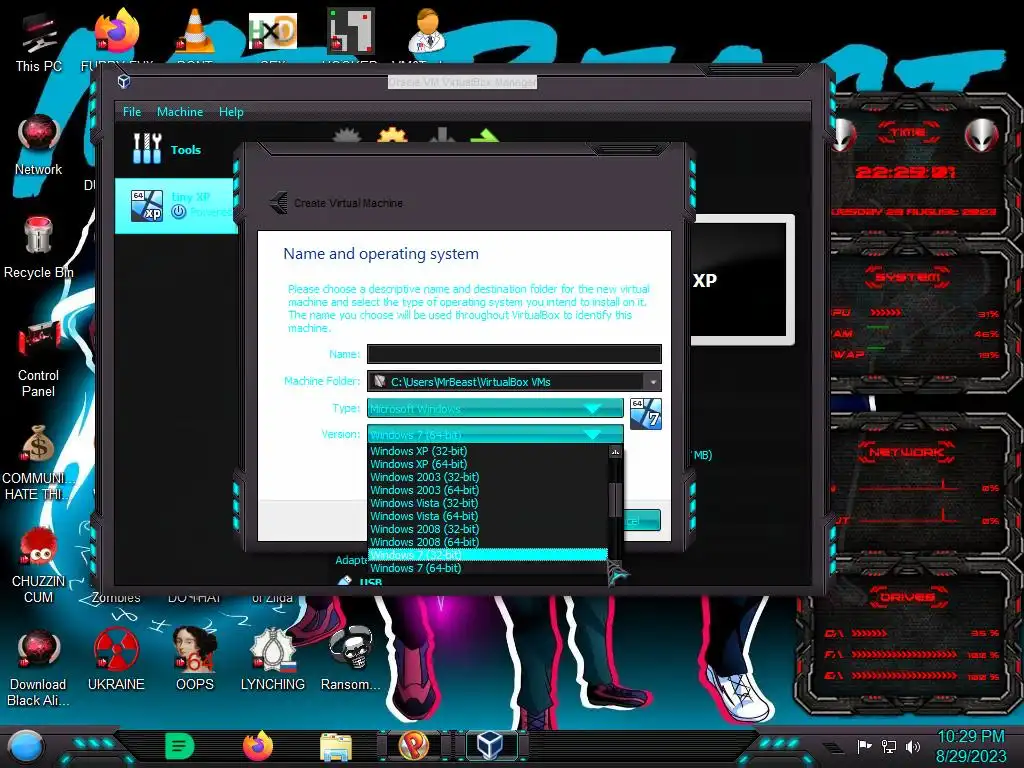The height and width of the screenshot is (768, 1024).
Task: Click the version list scrollbar thumb
Action: 615,500
